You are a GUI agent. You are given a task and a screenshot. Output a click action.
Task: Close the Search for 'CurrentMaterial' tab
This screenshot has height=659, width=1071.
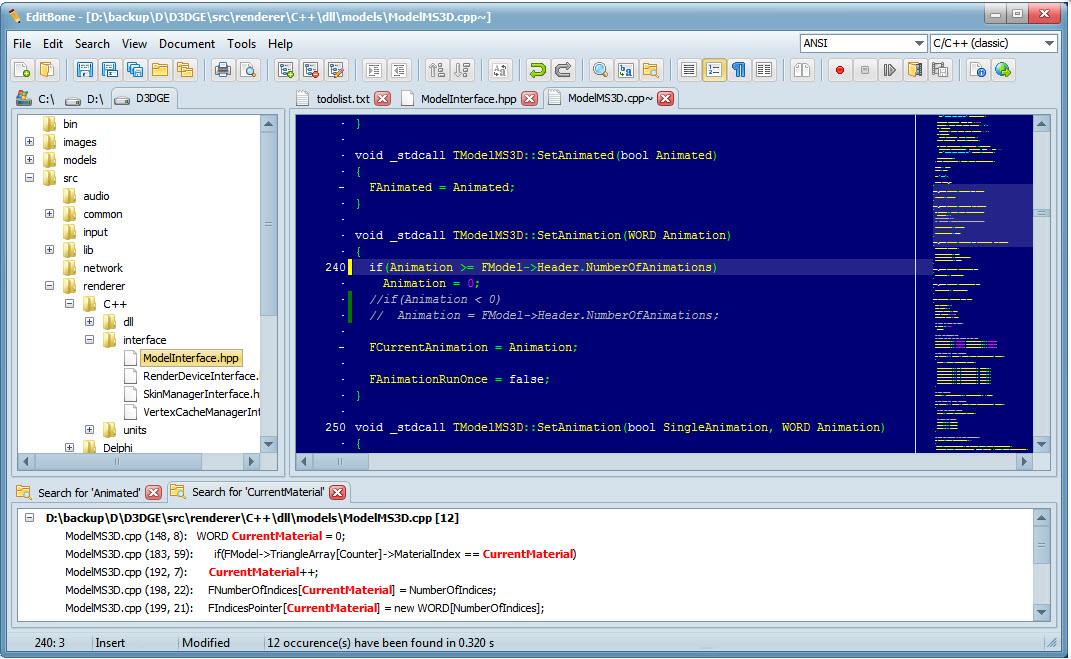(337, 492)
